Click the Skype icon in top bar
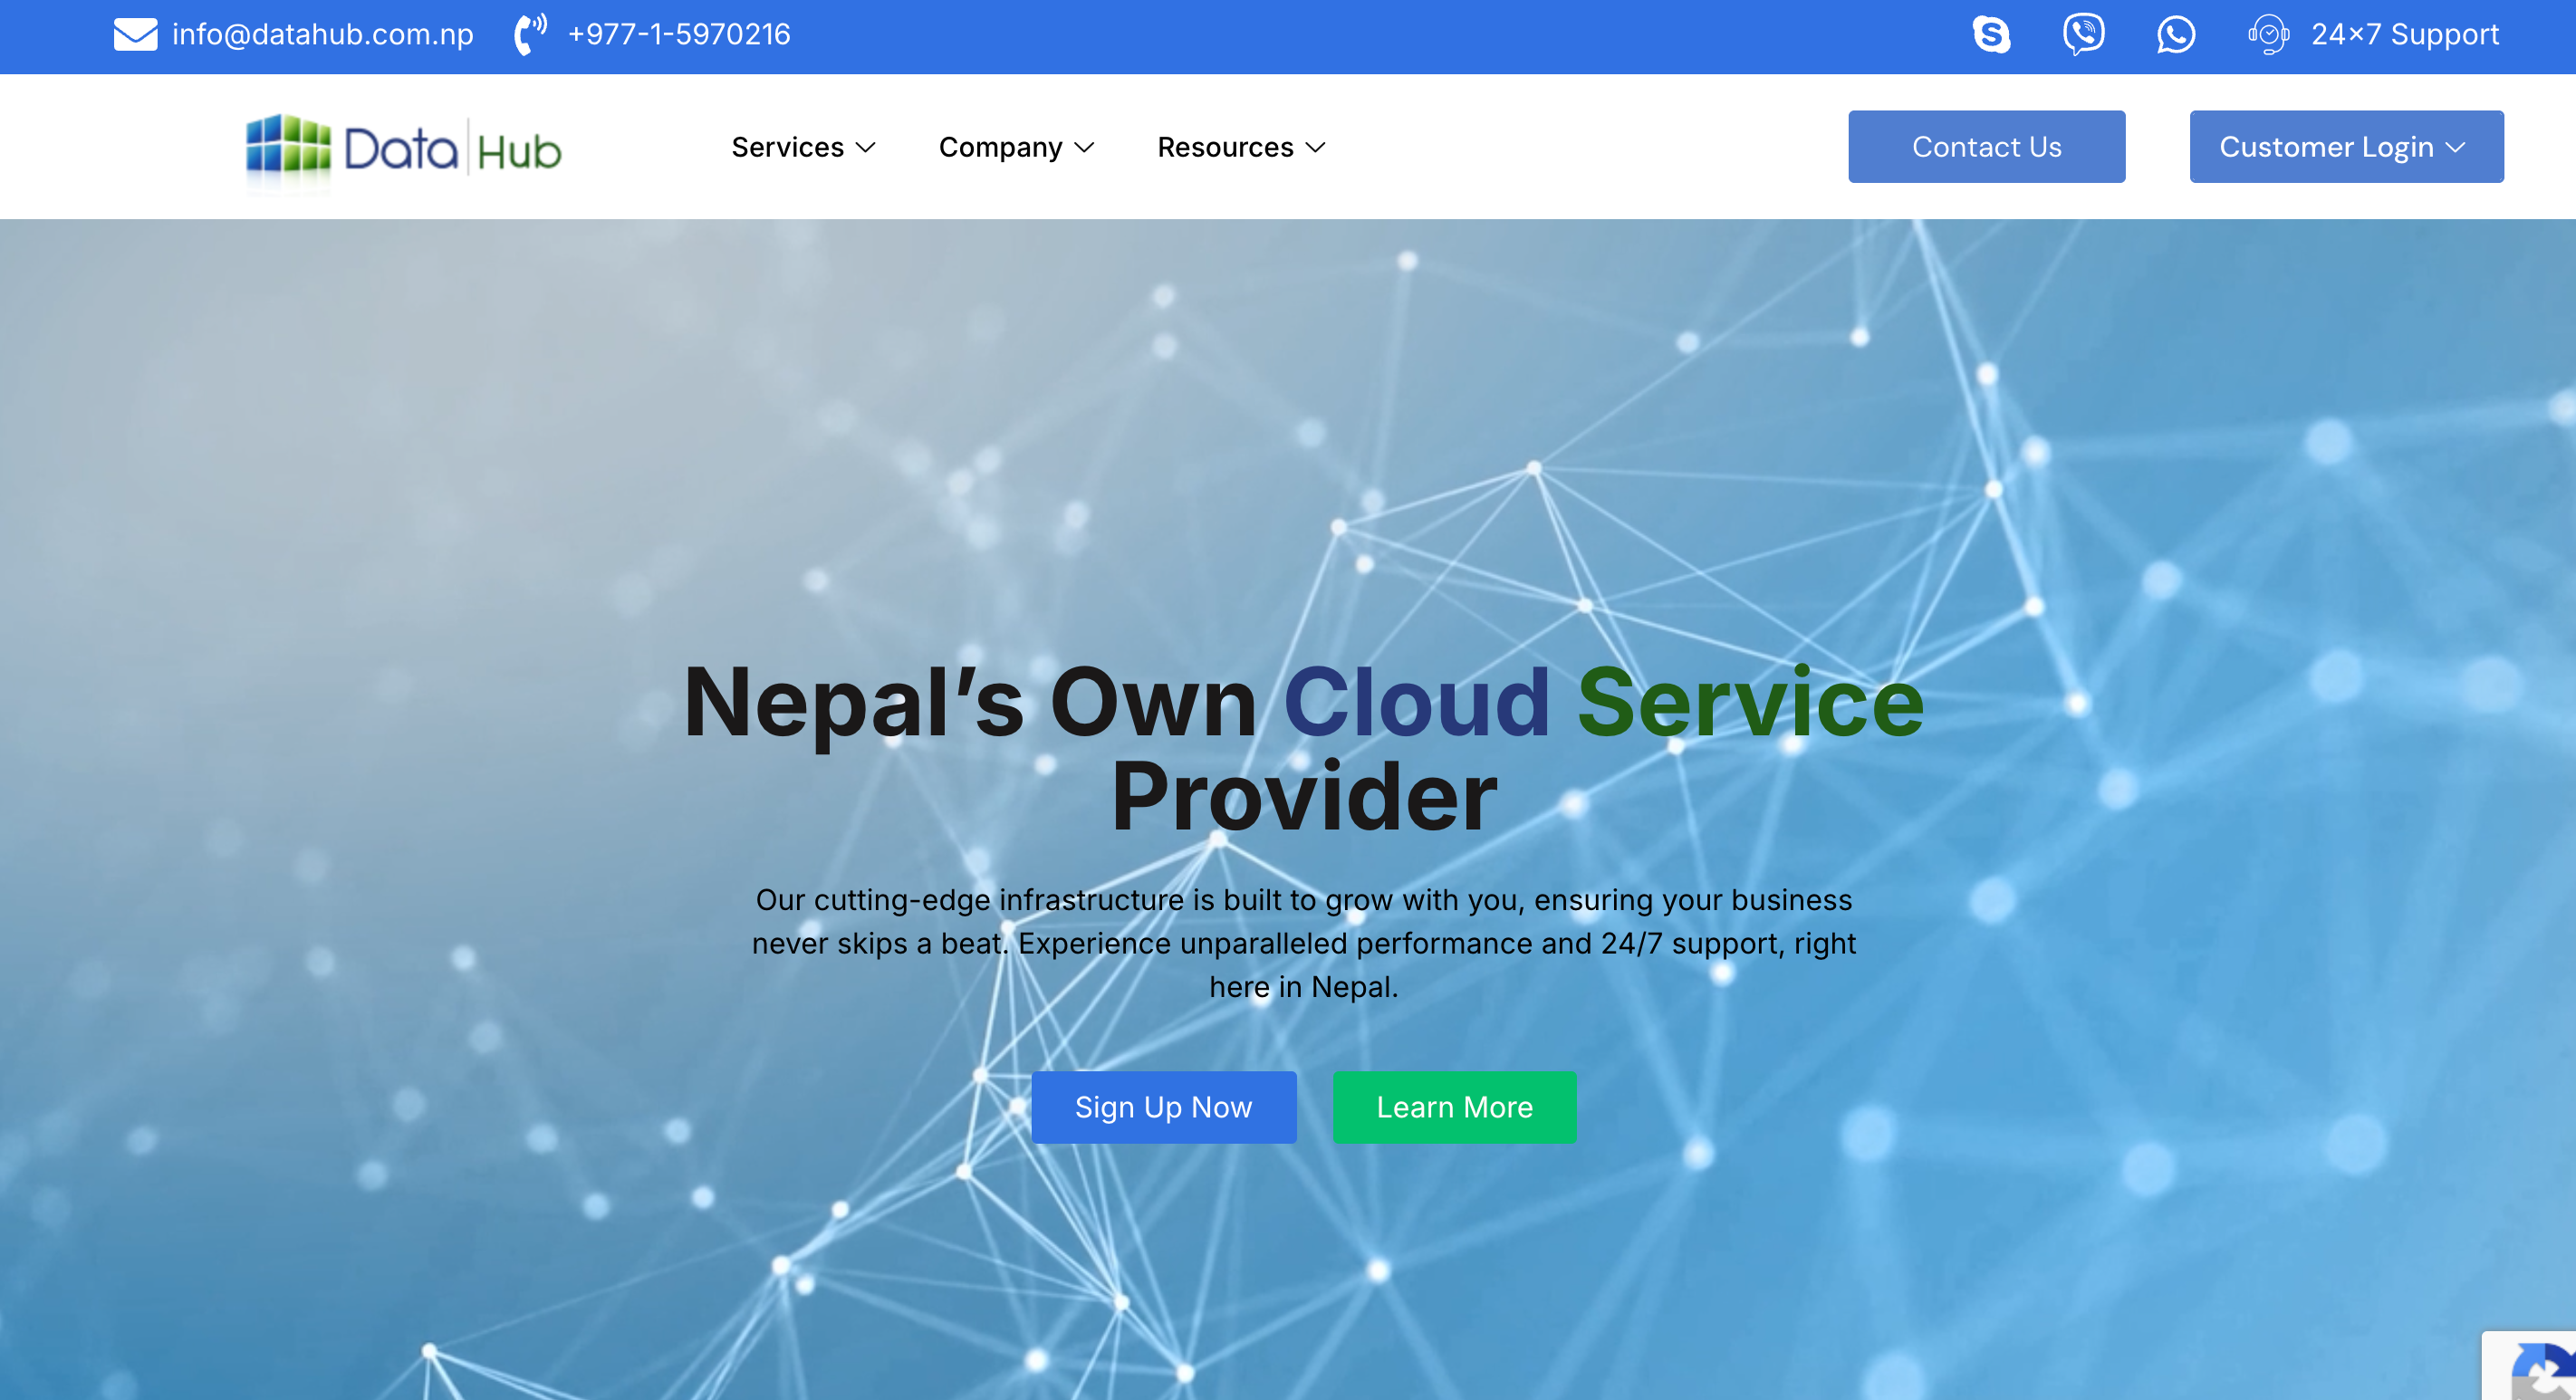 pos(1991,35)
